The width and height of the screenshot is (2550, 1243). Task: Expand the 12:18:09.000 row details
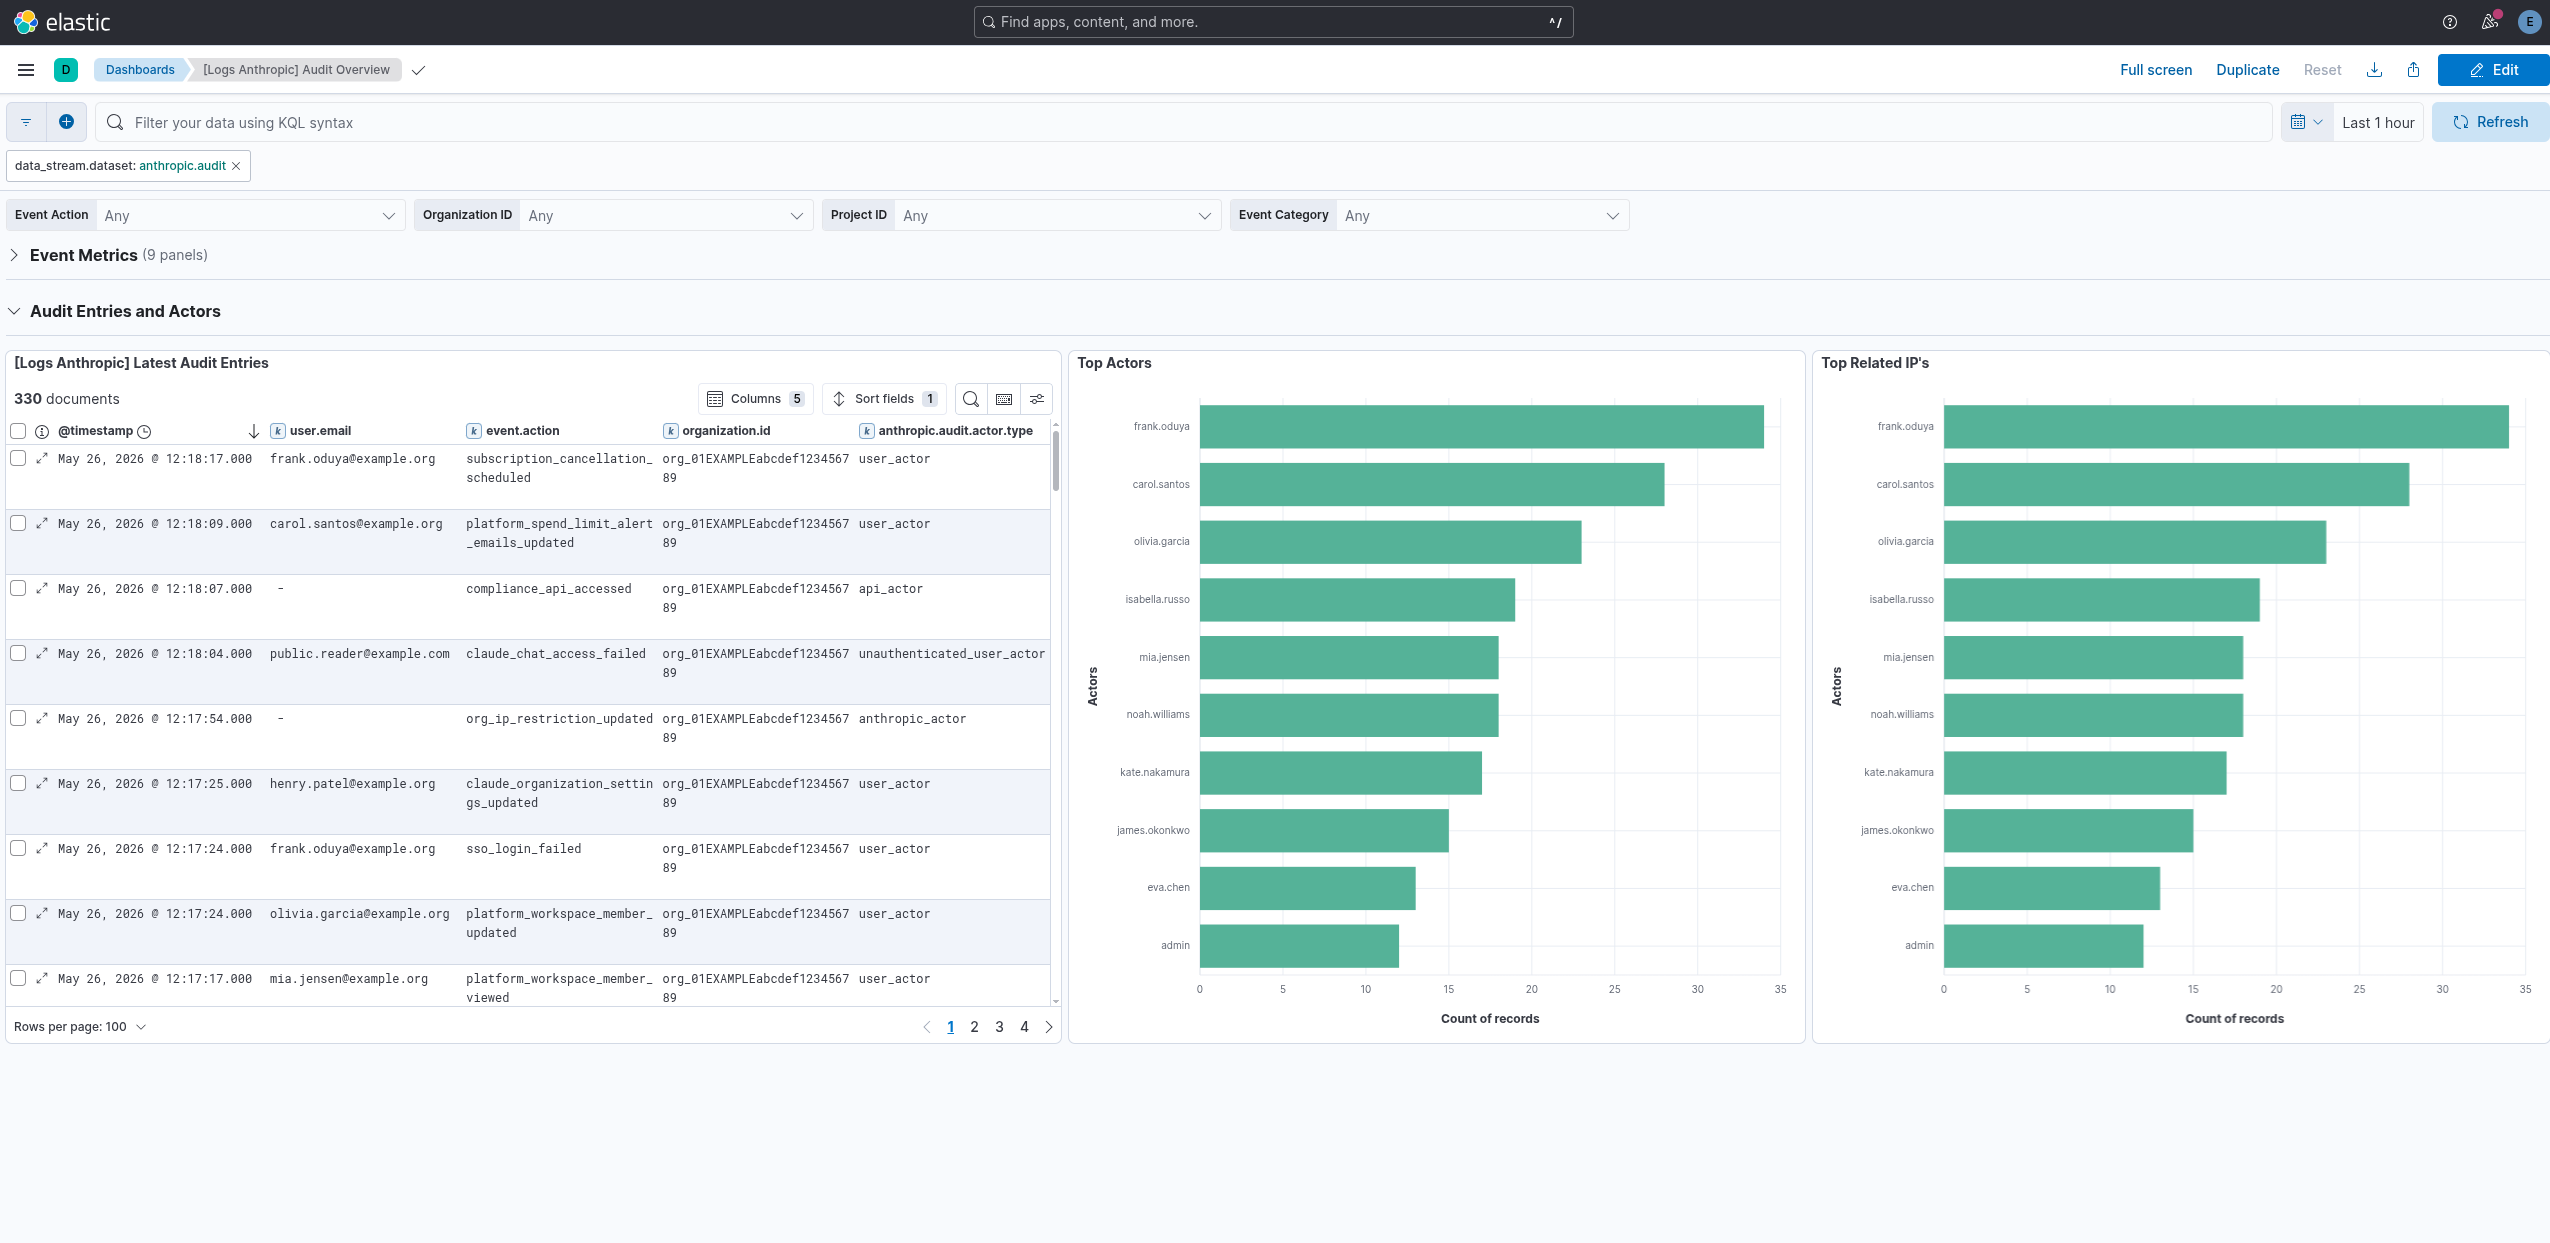pyautogui.click(x=42, y=523)
